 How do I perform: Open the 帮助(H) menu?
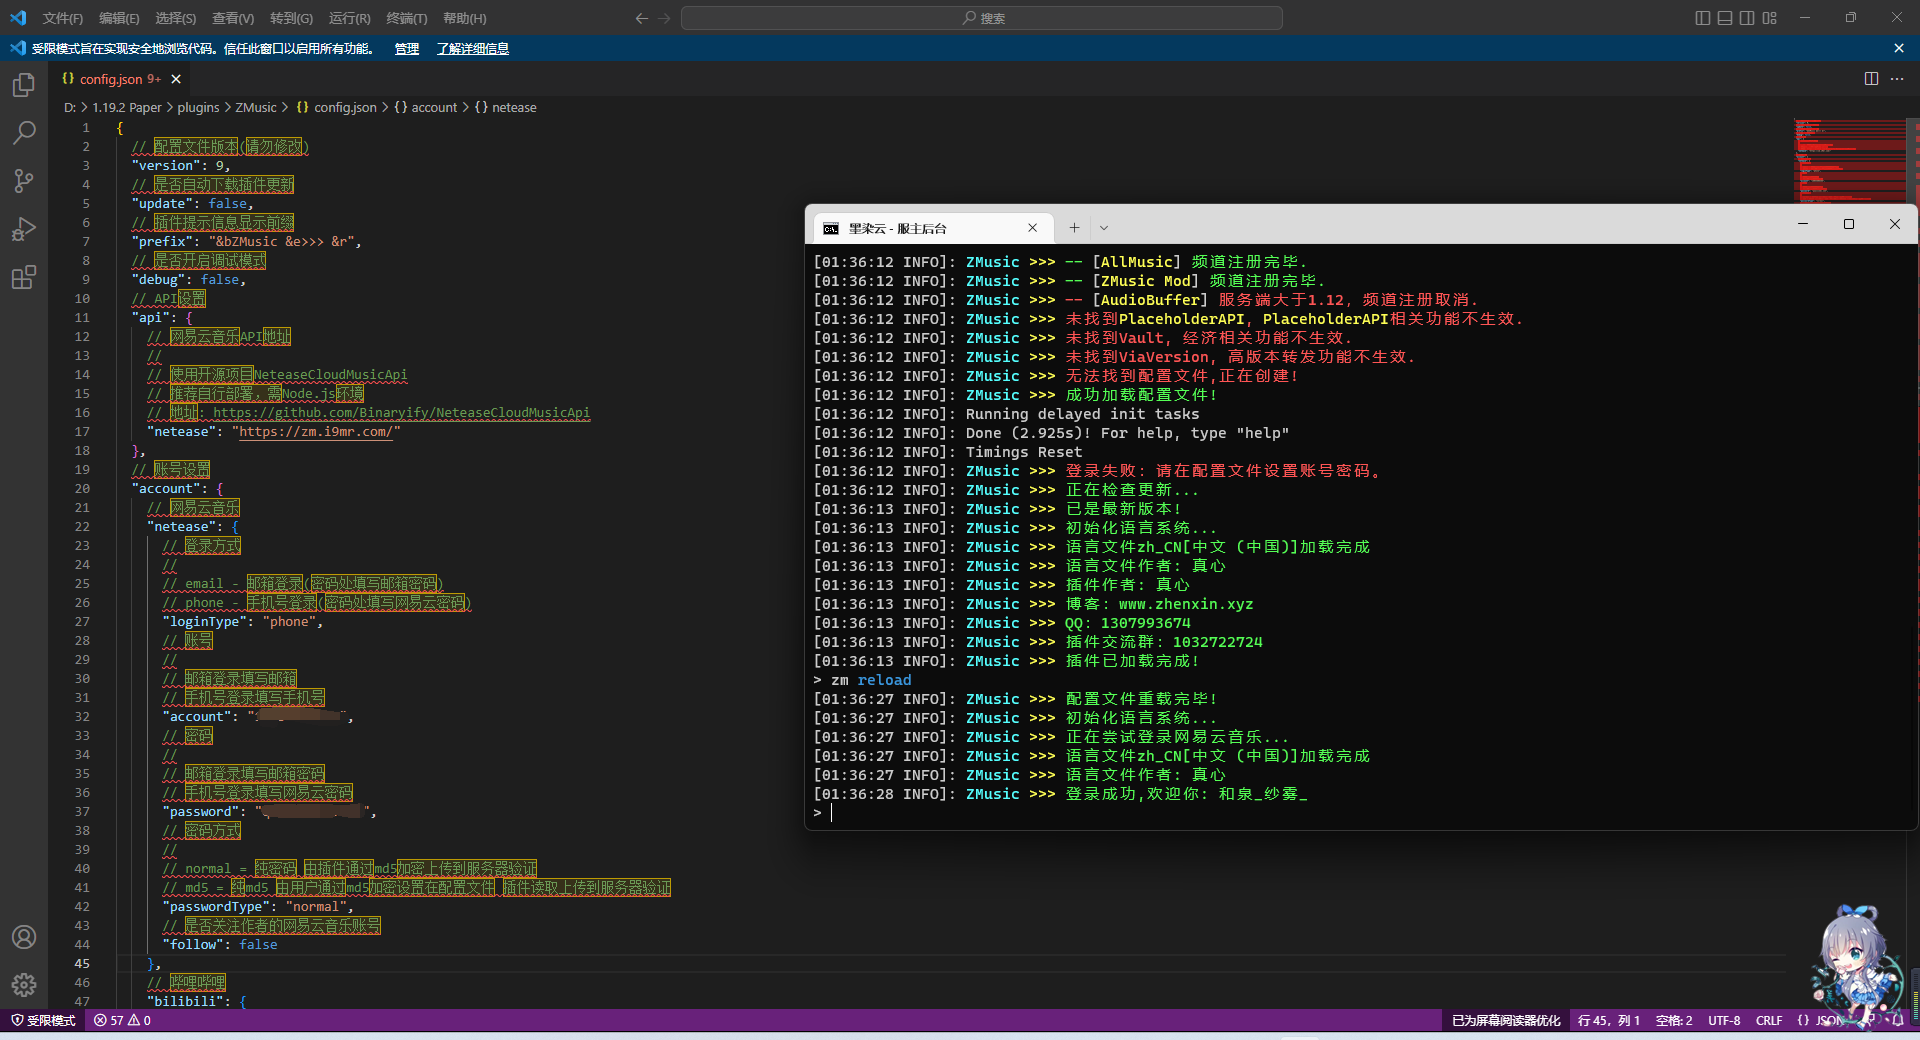pos(464,18)
